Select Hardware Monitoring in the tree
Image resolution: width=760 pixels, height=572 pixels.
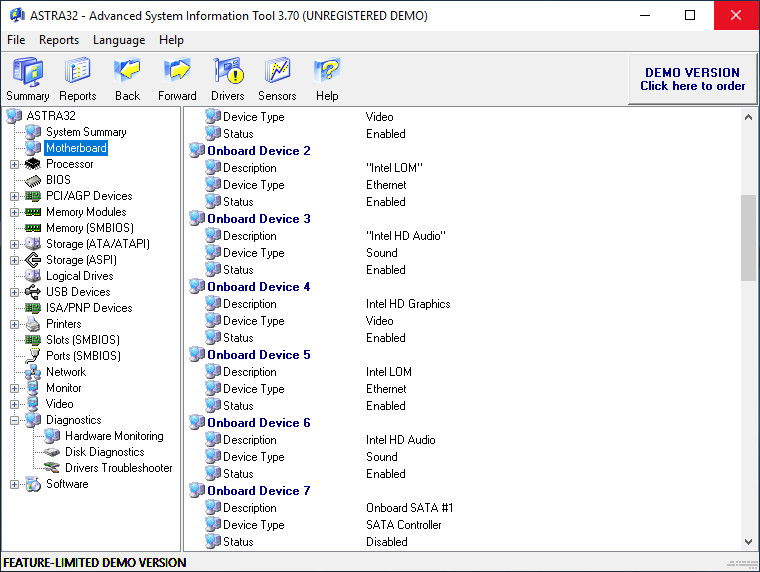tap(114, 436)
